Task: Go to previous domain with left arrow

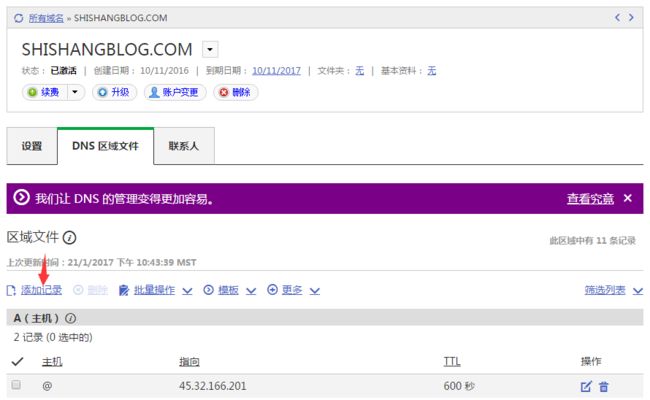Action: (618, 17)
